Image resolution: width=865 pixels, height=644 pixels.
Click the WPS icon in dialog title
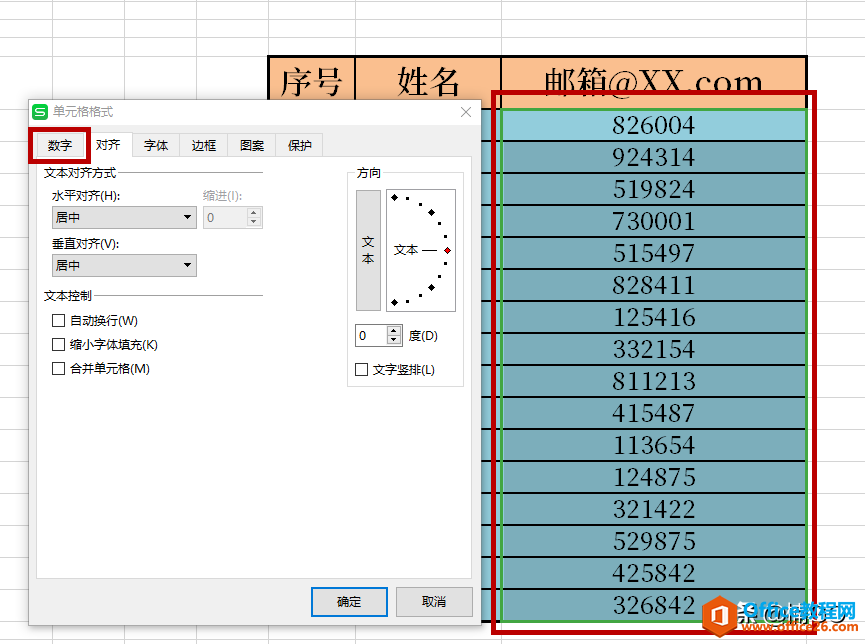pyautogui.click(x=40, y=112)
